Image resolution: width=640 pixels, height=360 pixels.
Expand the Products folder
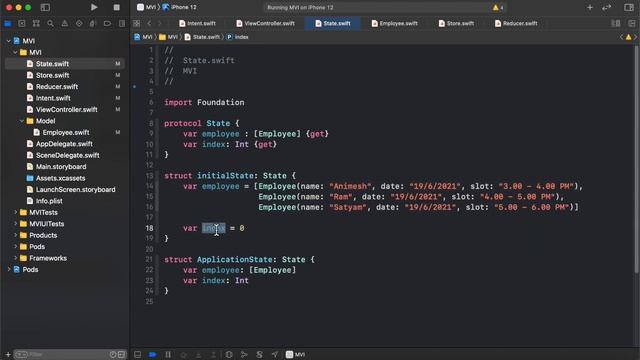[x=15, y=235]
